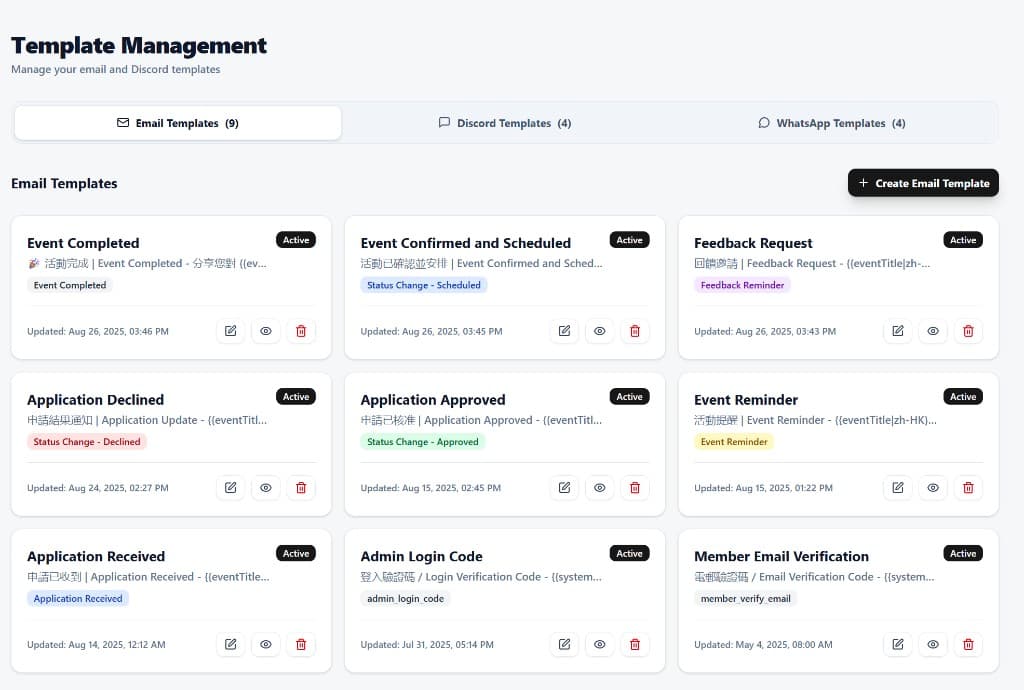Click the Feedback Reminder tag
Screen dimensions: 1024x690
(x=742, y=285)
